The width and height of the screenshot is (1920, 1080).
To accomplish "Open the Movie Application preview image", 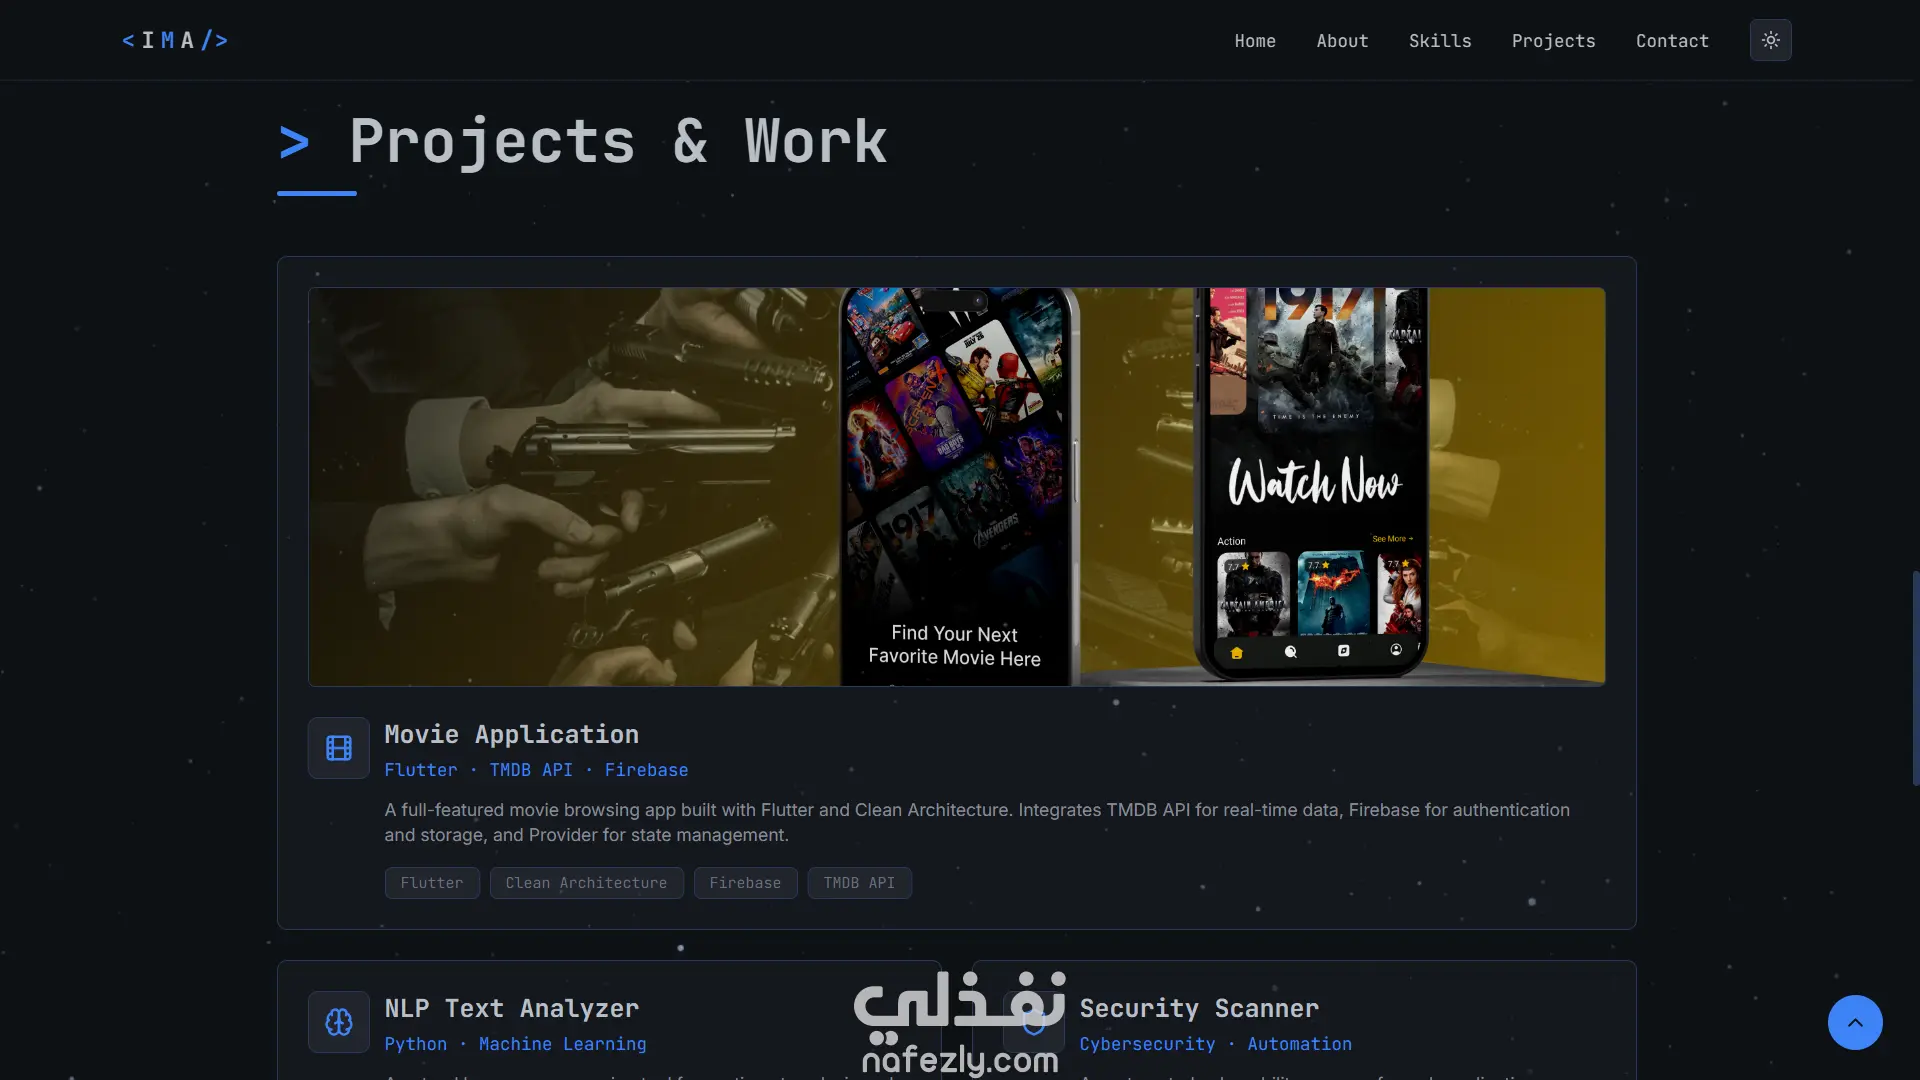I will (x=957, y=487).
